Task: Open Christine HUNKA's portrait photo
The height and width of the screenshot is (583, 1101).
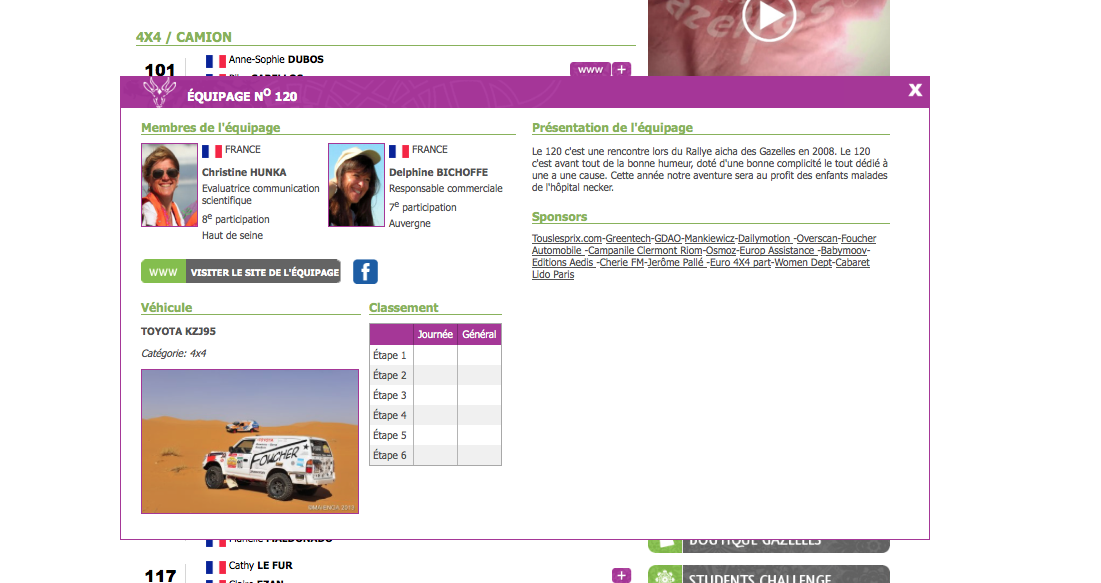Action: click(x=169, y=185)
